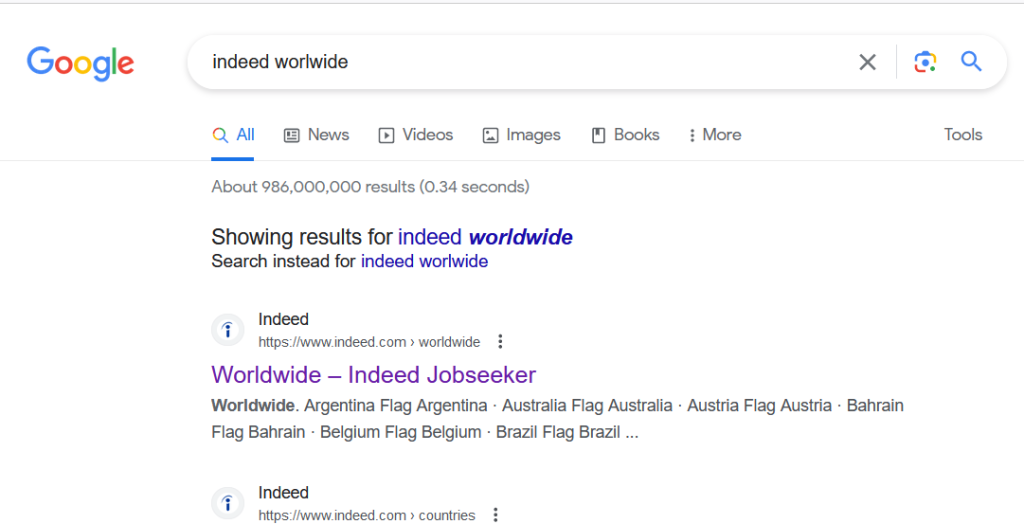Click Indeed favicon of the worldwide result
Screen dimensions: 1024x524
pyautogui.click(x=228, y=330)
